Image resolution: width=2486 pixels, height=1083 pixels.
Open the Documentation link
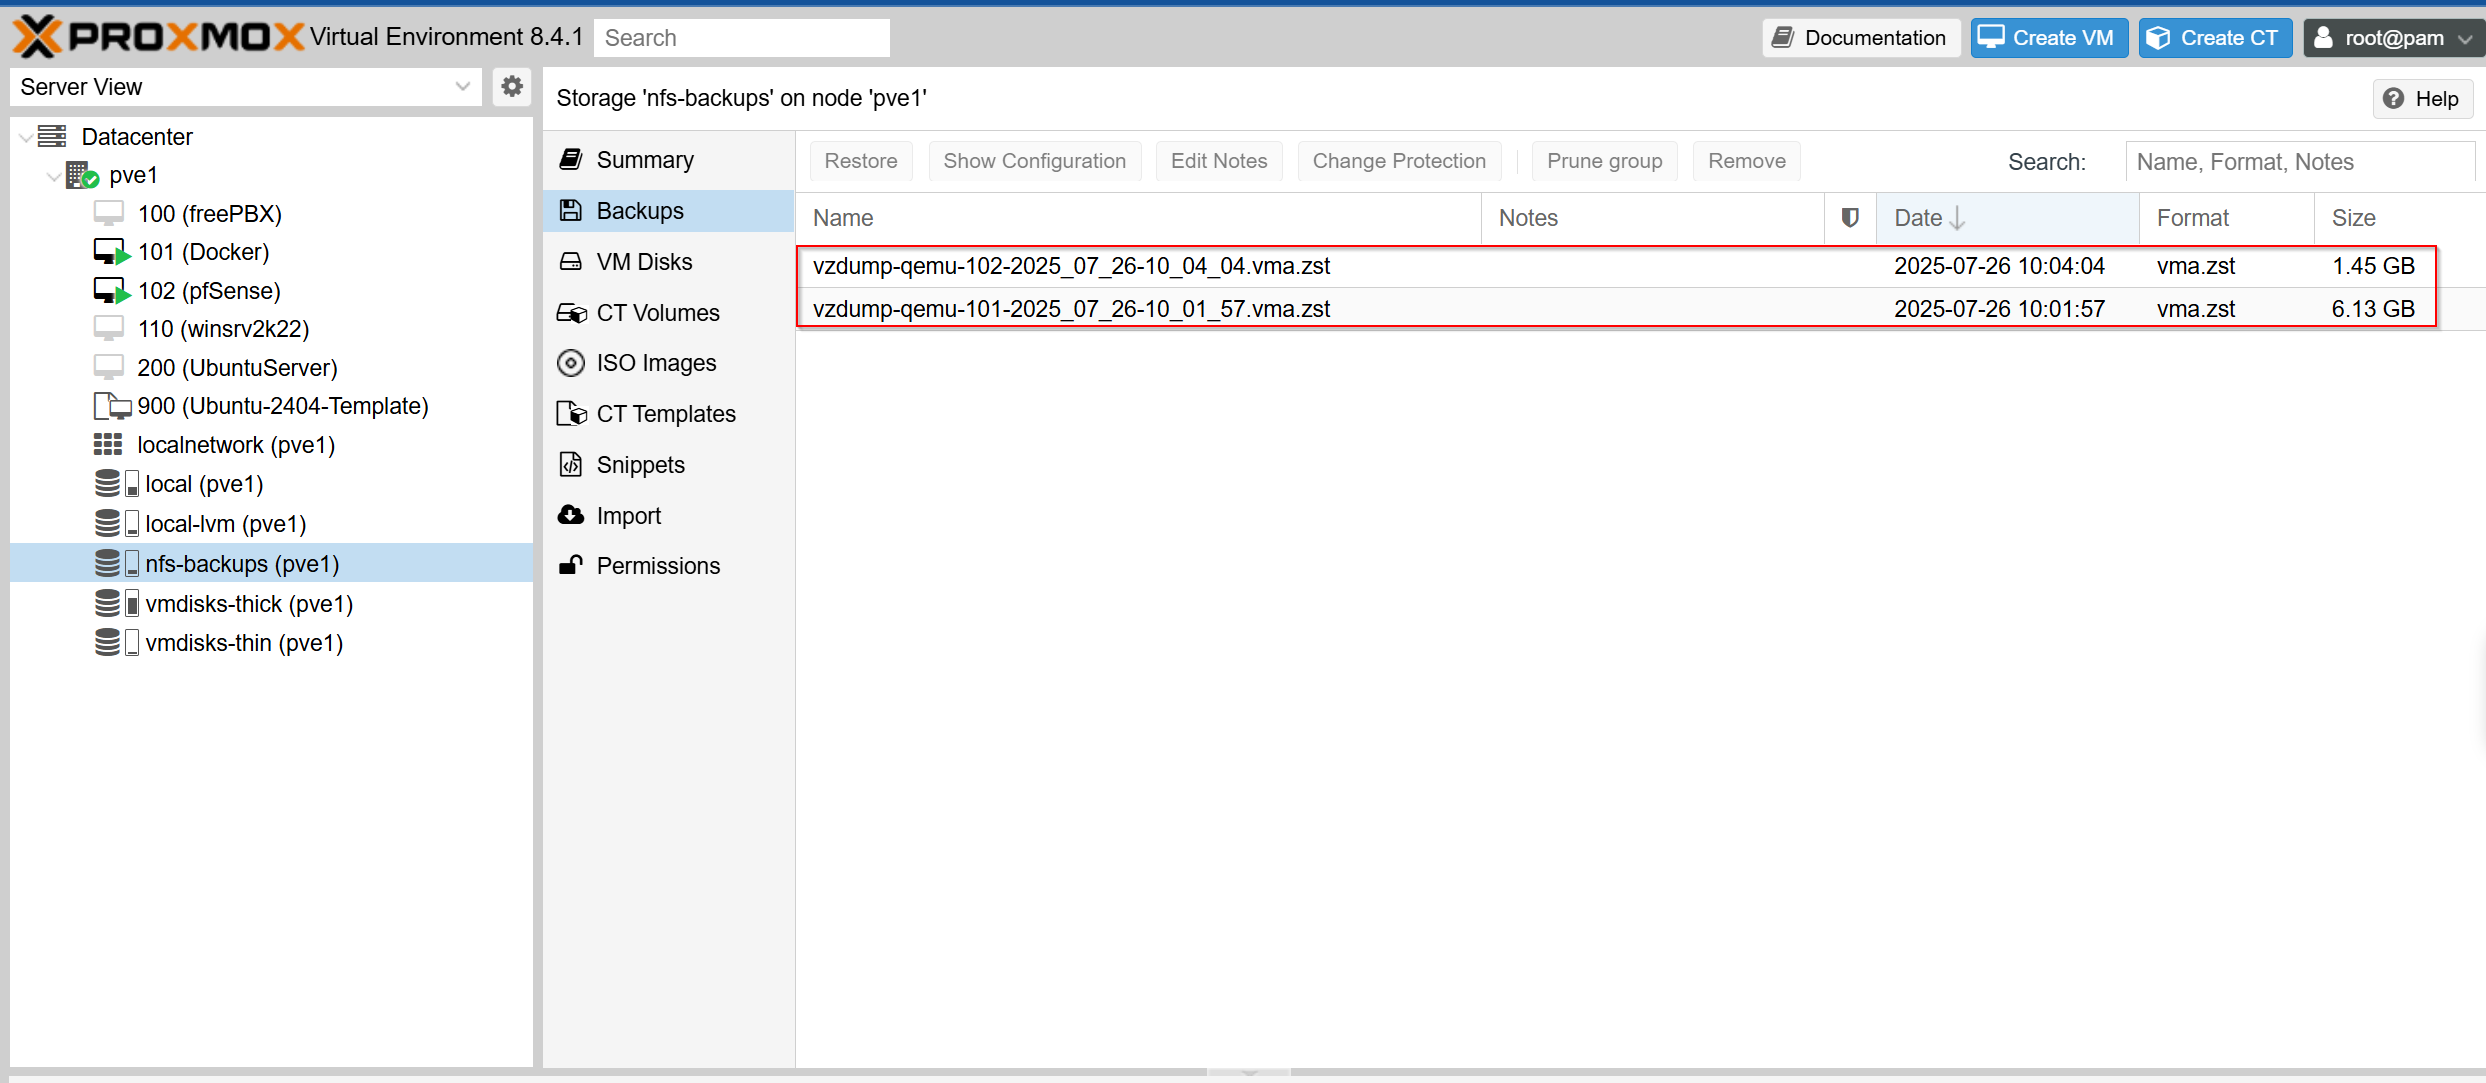click(1860, 38)
